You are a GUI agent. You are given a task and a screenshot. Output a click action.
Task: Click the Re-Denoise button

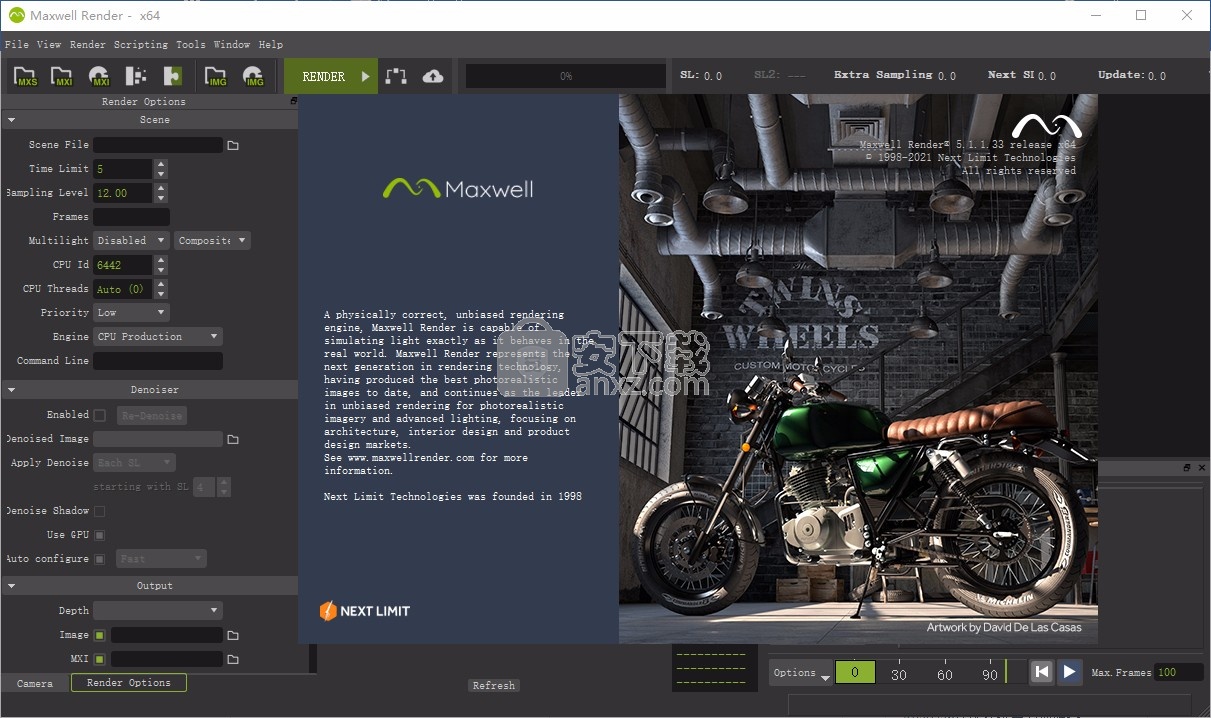click(152, 415)
